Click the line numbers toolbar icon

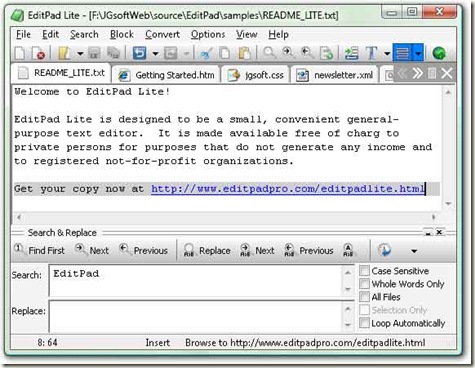(x=351, y=53)
